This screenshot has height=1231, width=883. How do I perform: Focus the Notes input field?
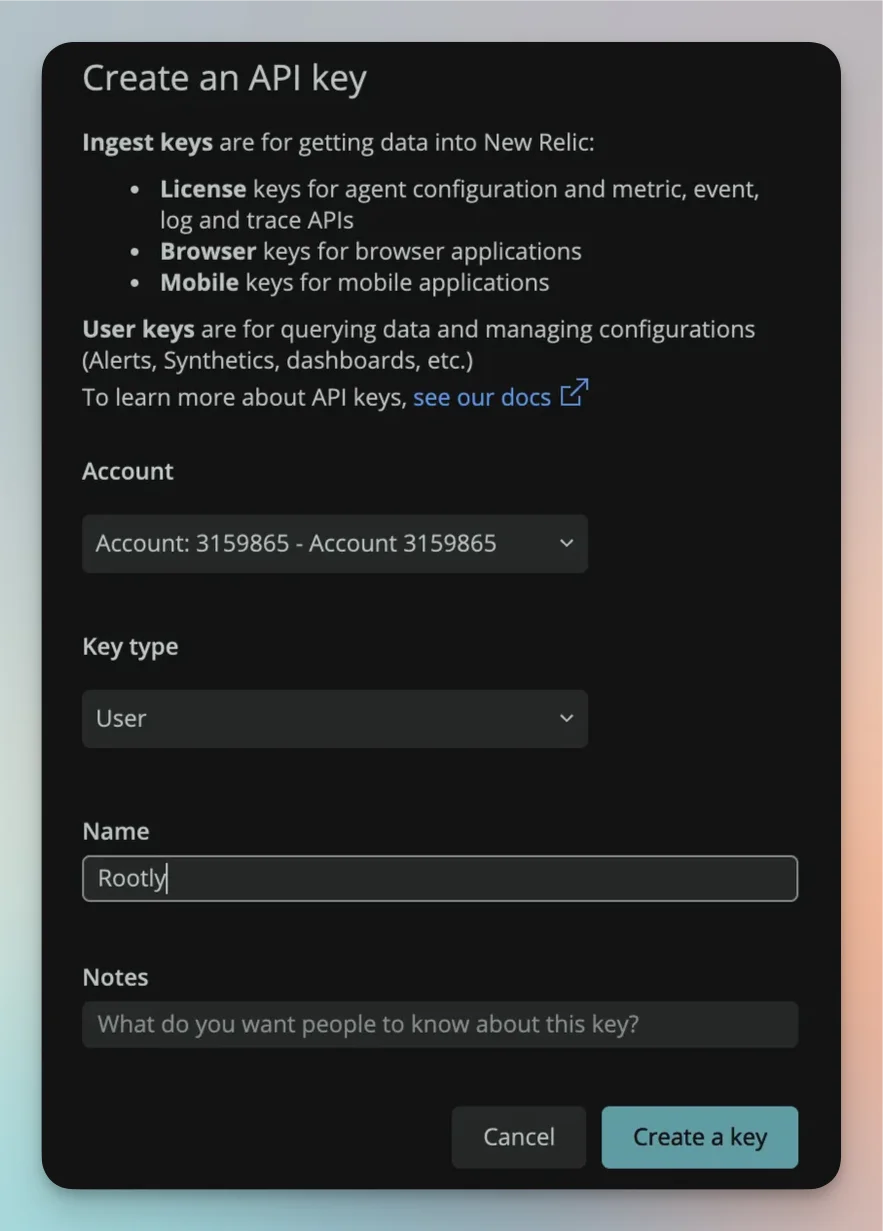tap(440, 1025)
